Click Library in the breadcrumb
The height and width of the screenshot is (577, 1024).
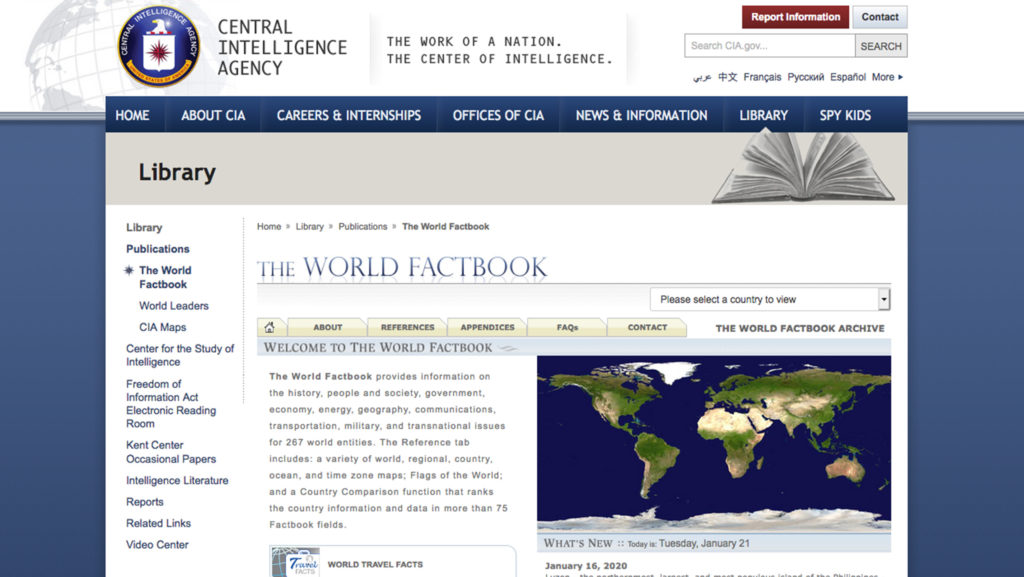(x=310, y=226)
